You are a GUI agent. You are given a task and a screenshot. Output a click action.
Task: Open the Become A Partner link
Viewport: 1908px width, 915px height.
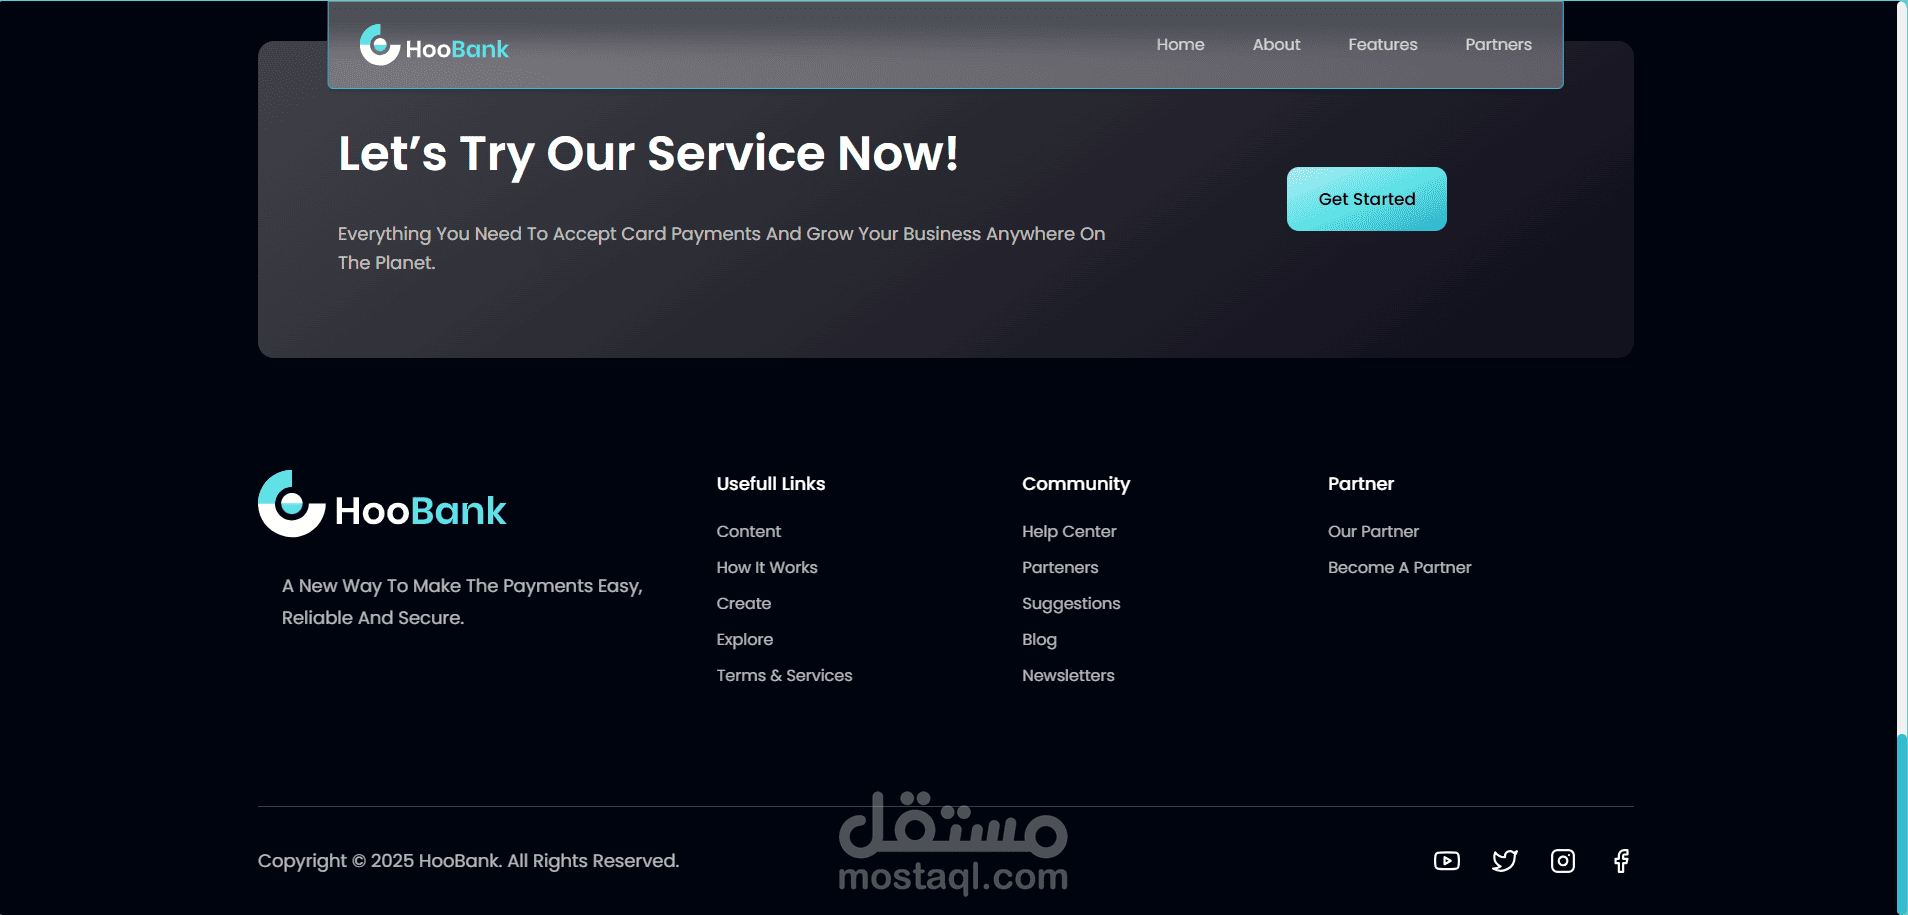(x=1399, y=567)
